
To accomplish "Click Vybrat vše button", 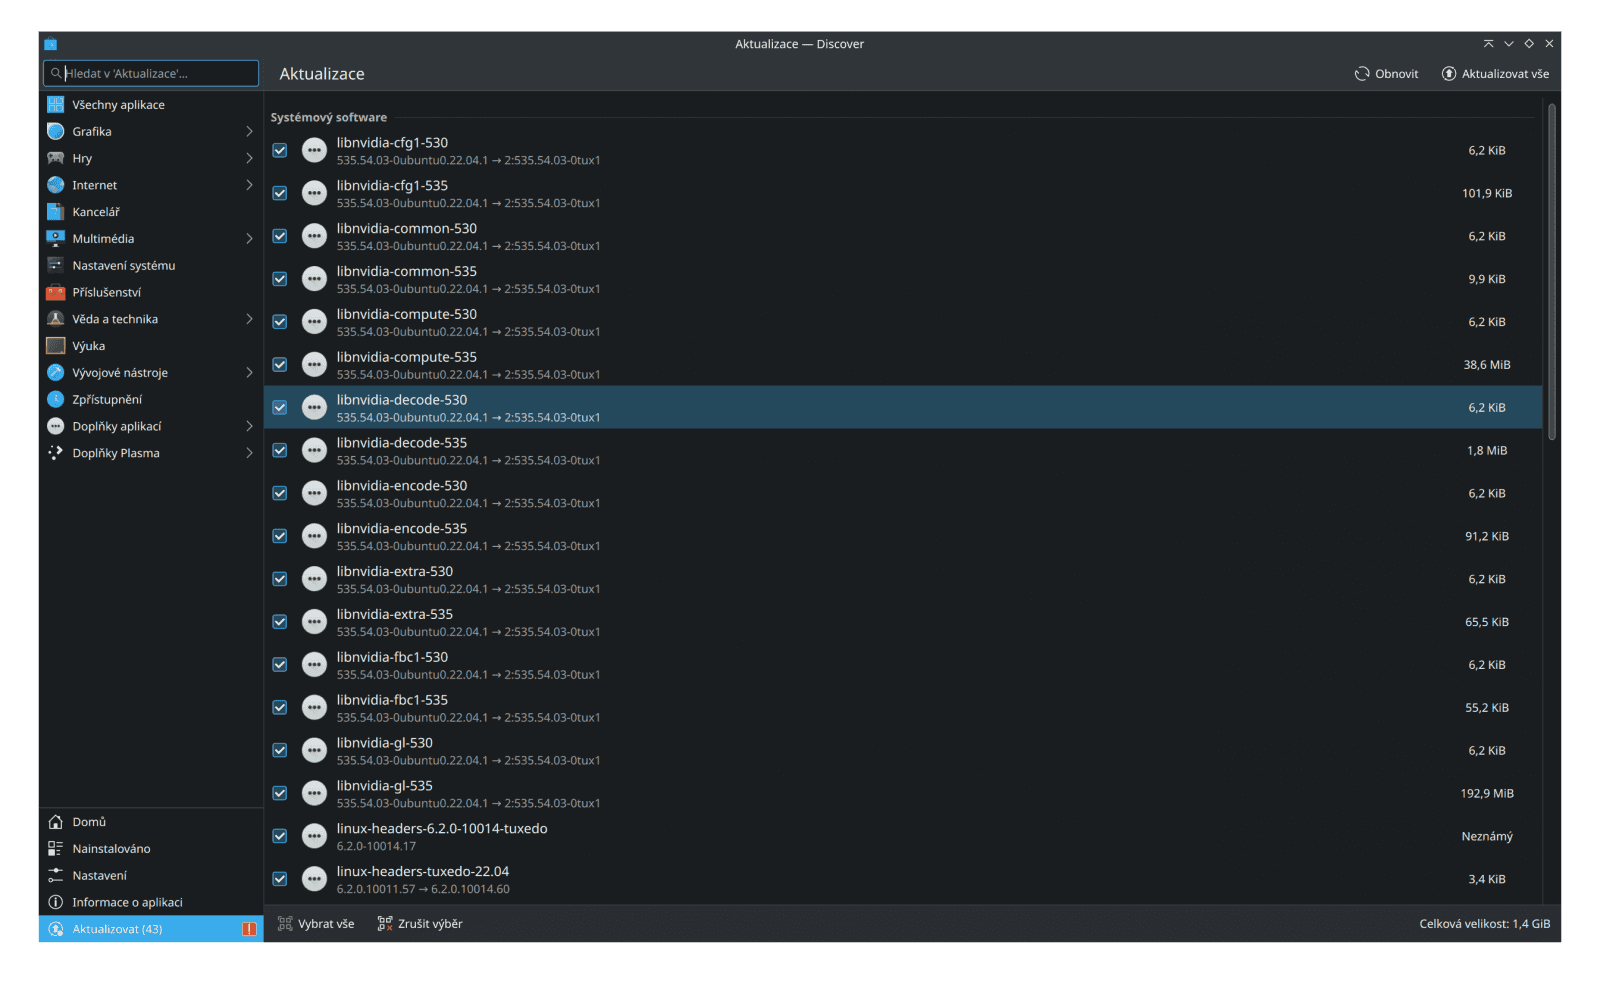I will pos(316,924).
